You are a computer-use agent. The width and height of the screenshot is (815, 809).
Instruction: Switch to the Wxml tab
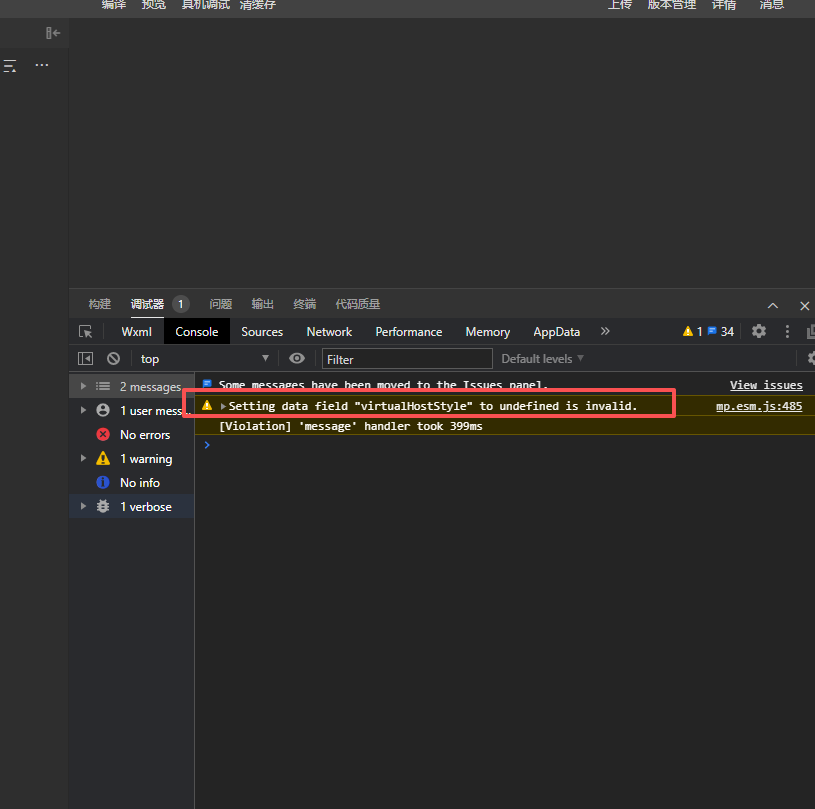[x=136, y=332]
